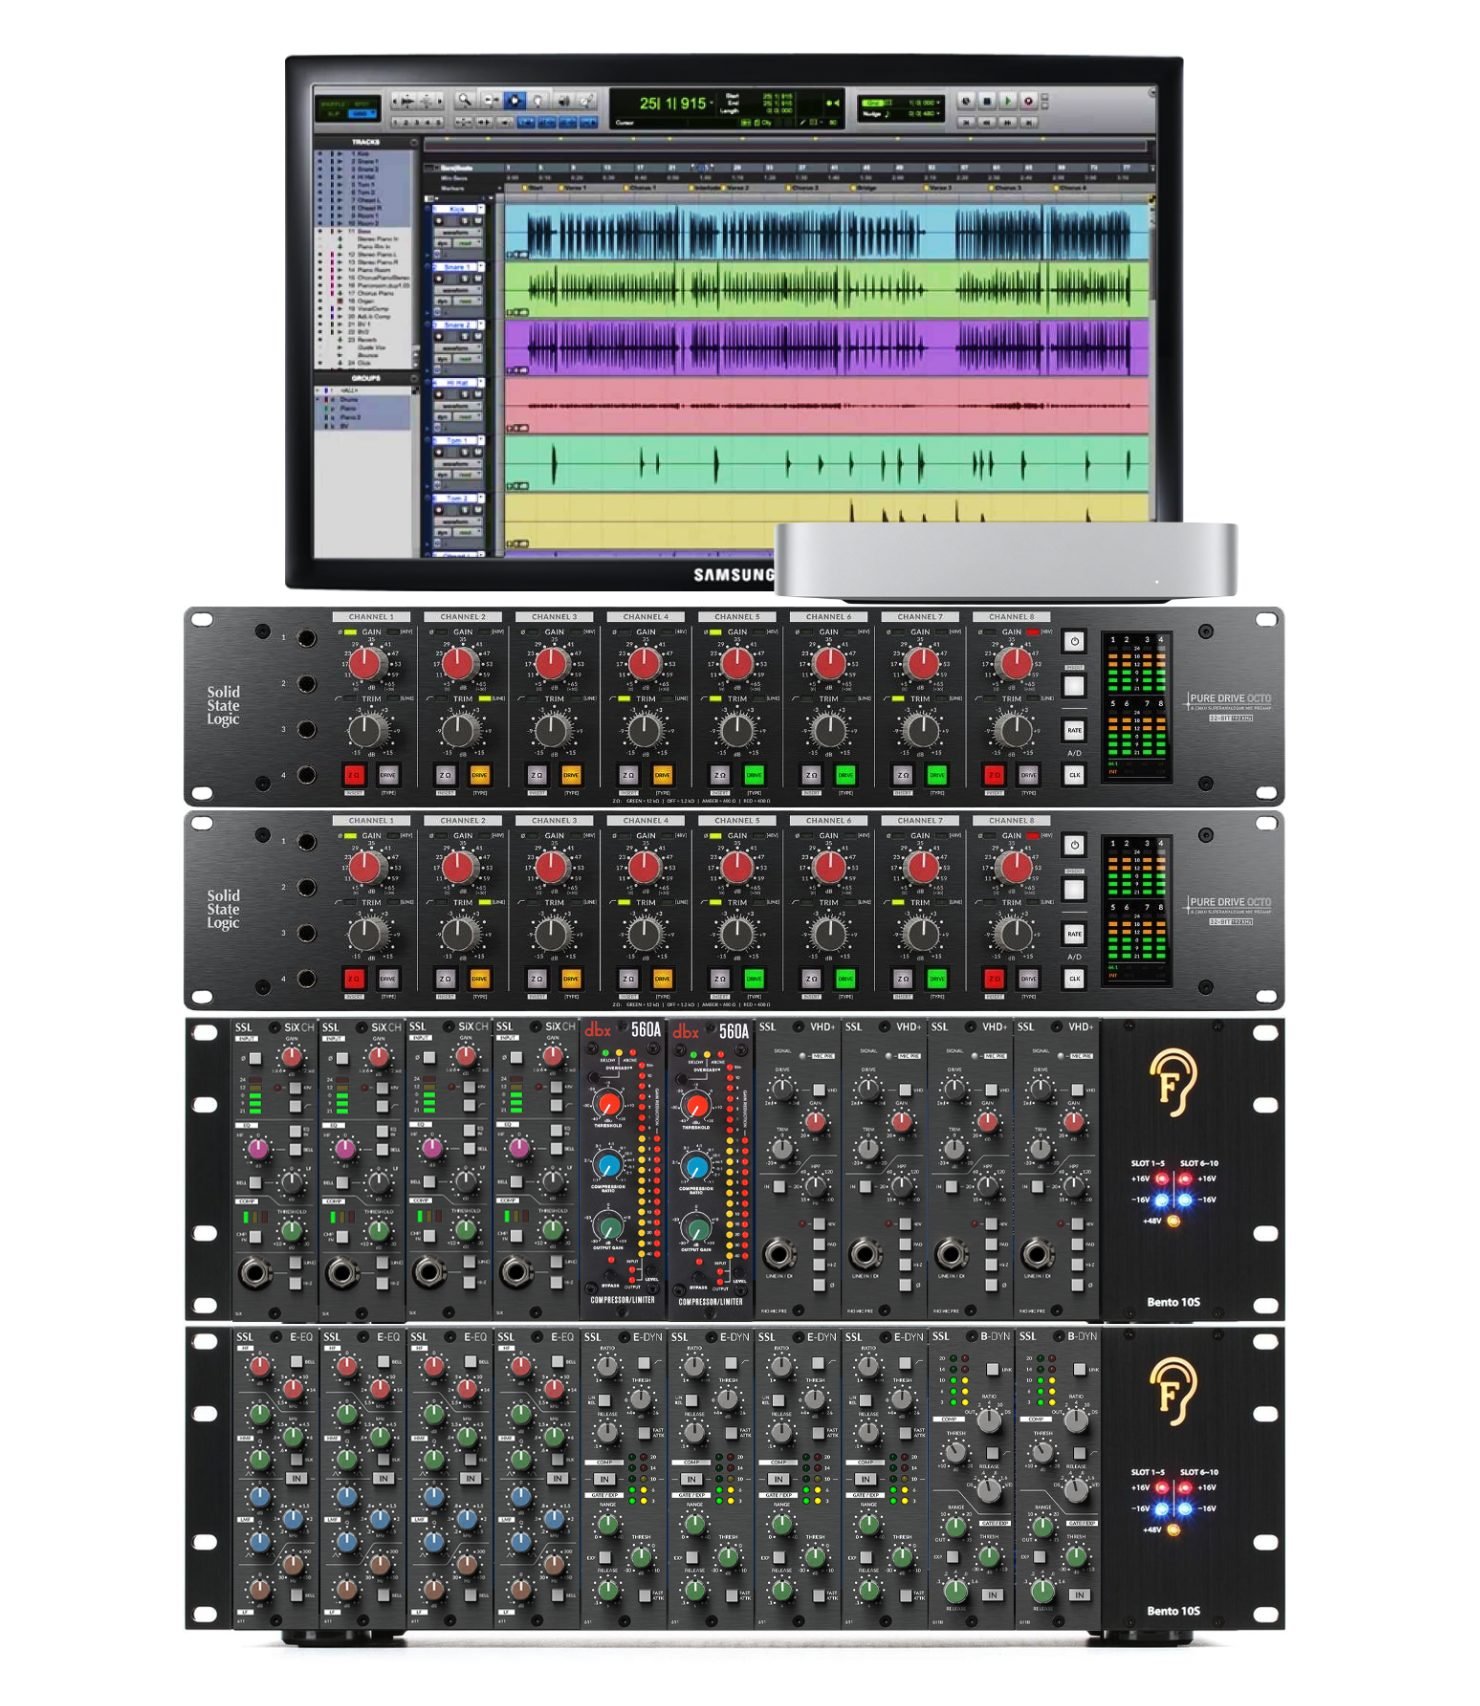
Task: Stop playback with the transport Stop button
Action: pos(987,100)
